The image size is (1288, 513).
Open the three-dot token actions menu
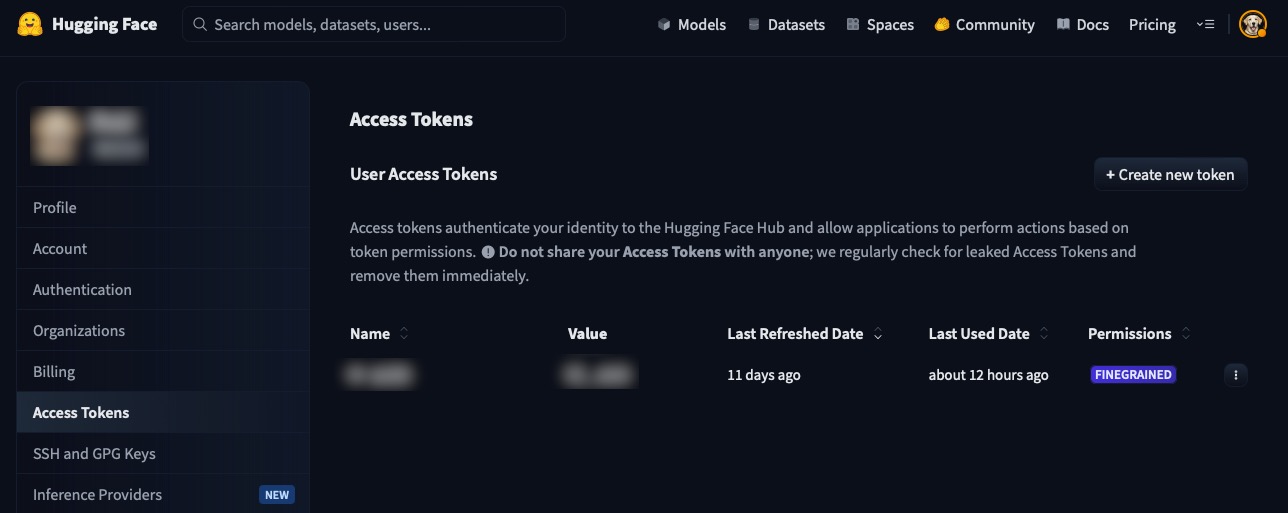pos(1236,375)
